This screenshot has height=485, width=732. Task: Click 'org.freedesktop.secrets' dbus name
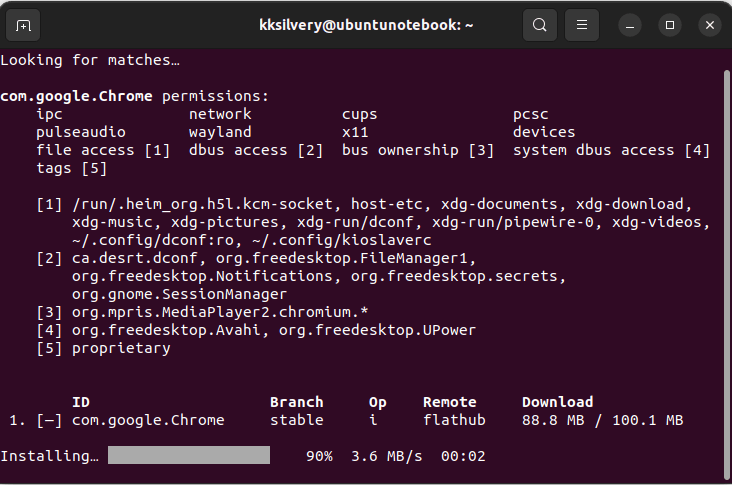[454, 276]
